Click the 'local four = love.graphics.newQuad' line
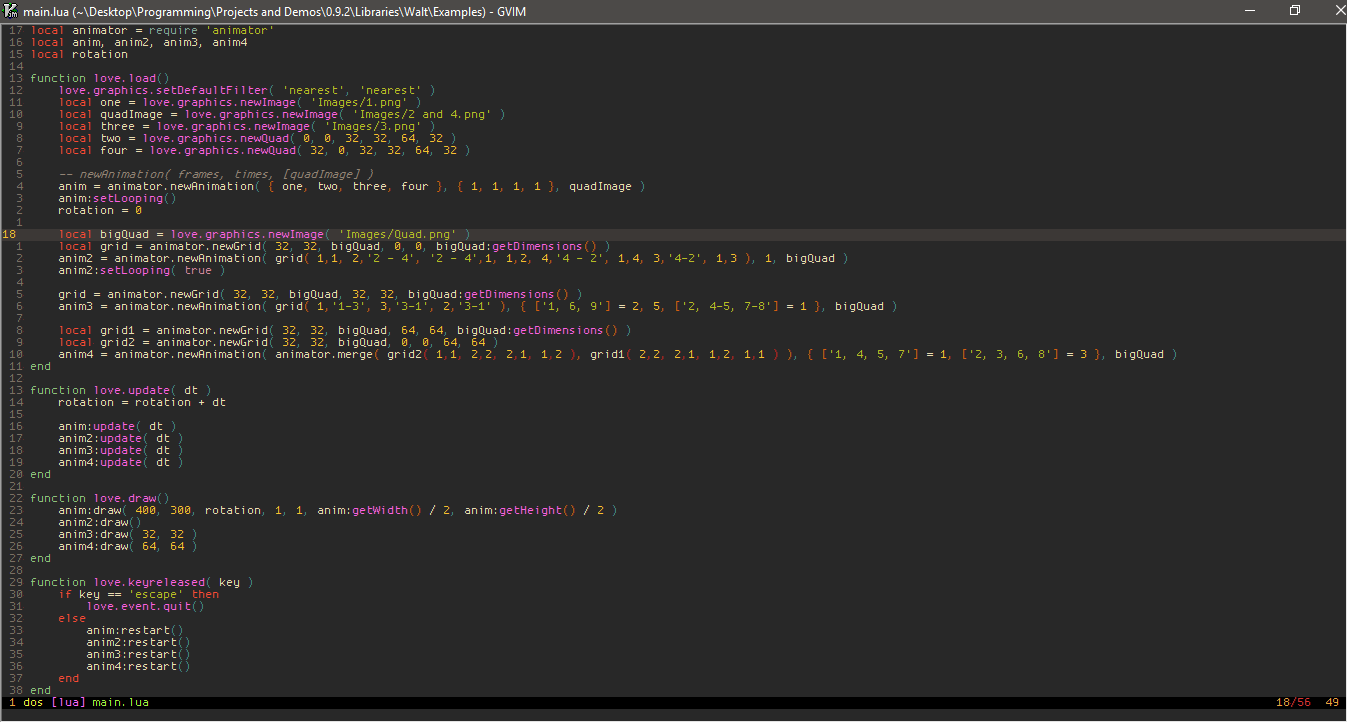 pos(264,150)
